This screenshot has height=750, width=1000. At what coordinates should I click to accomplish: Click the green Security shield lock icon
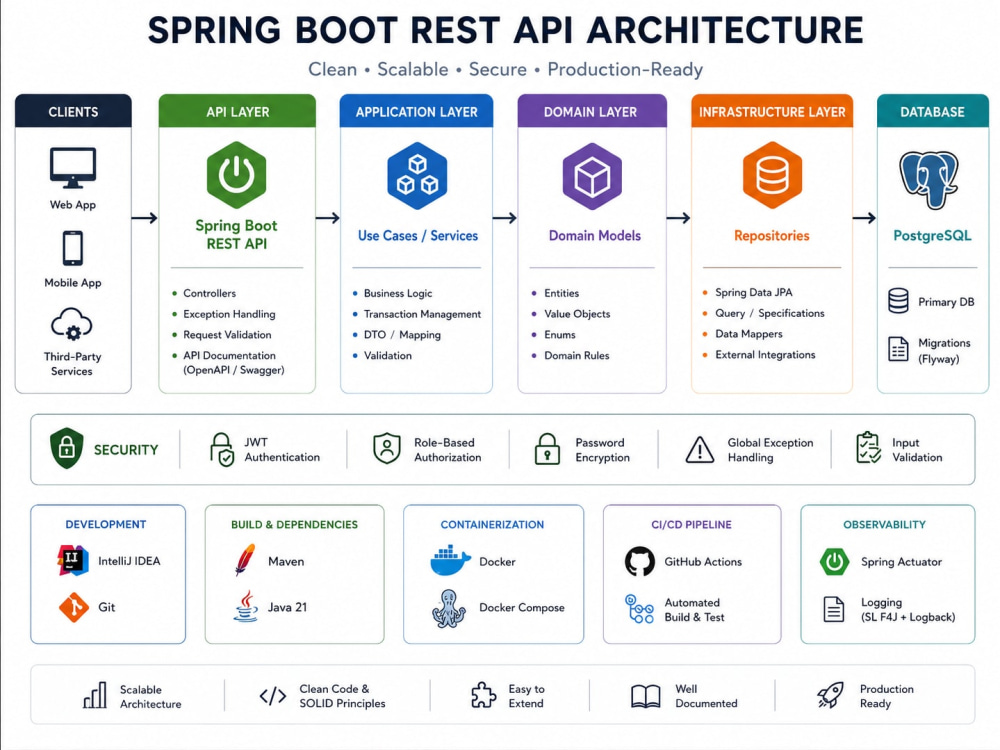click(x=66, y=448)
